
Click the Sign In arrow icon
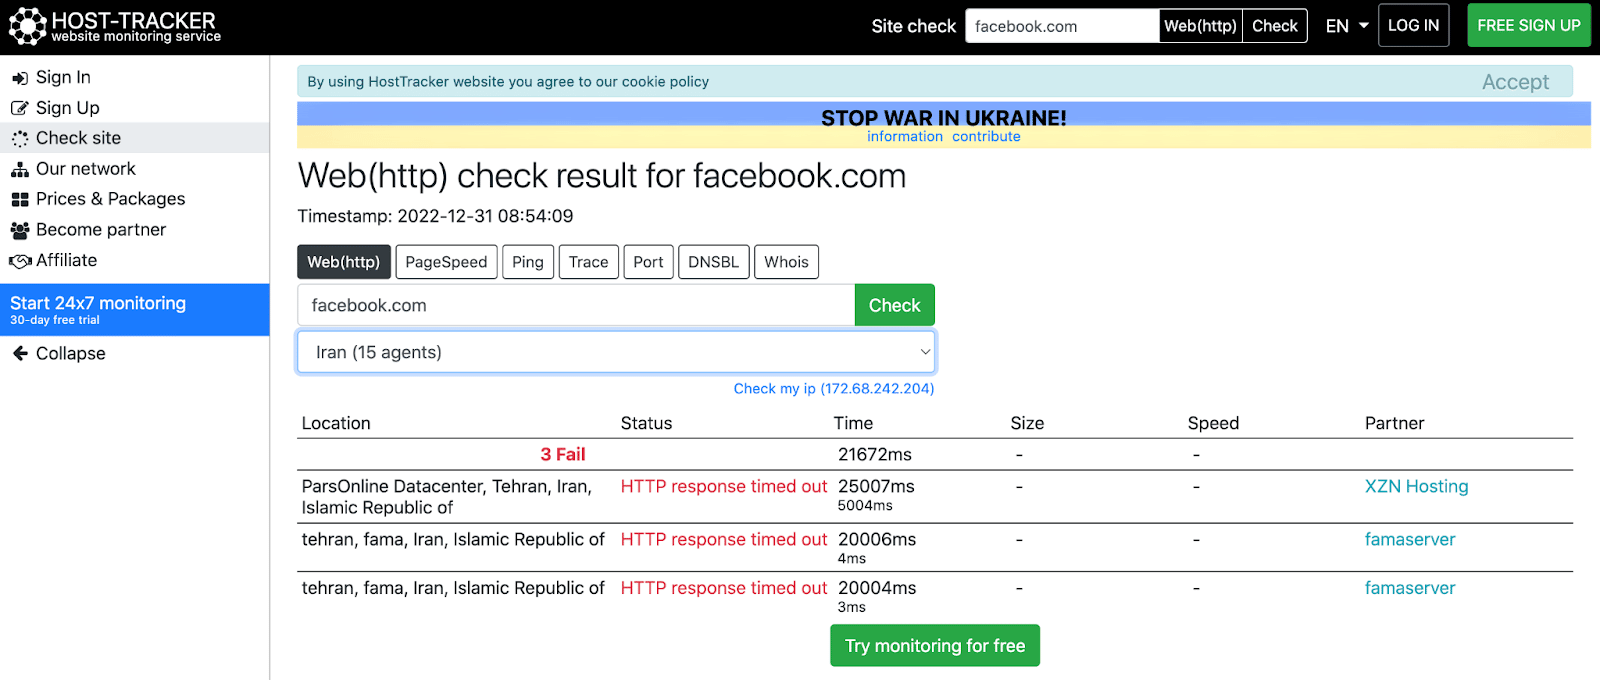20,78
